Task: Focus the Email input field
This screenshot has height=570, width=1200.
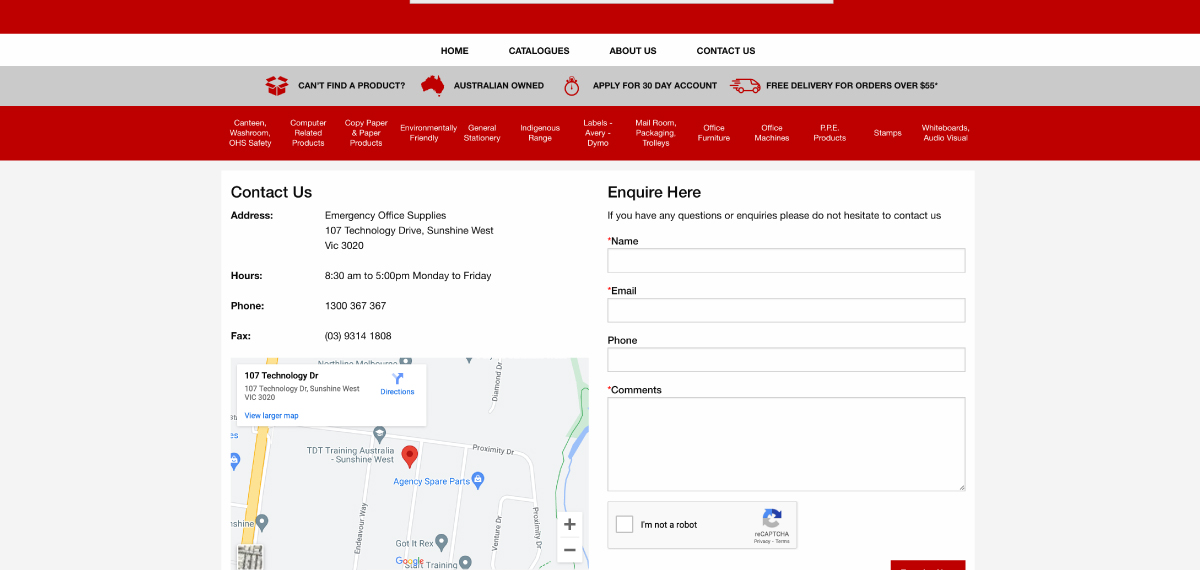Action: [x=786, y=310]
